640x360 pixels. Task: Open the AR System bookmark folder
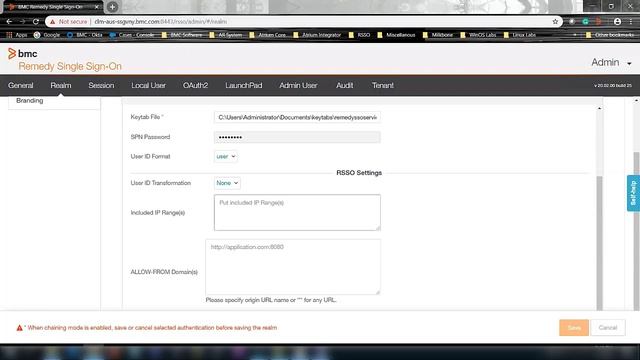[x=226, y=35]
